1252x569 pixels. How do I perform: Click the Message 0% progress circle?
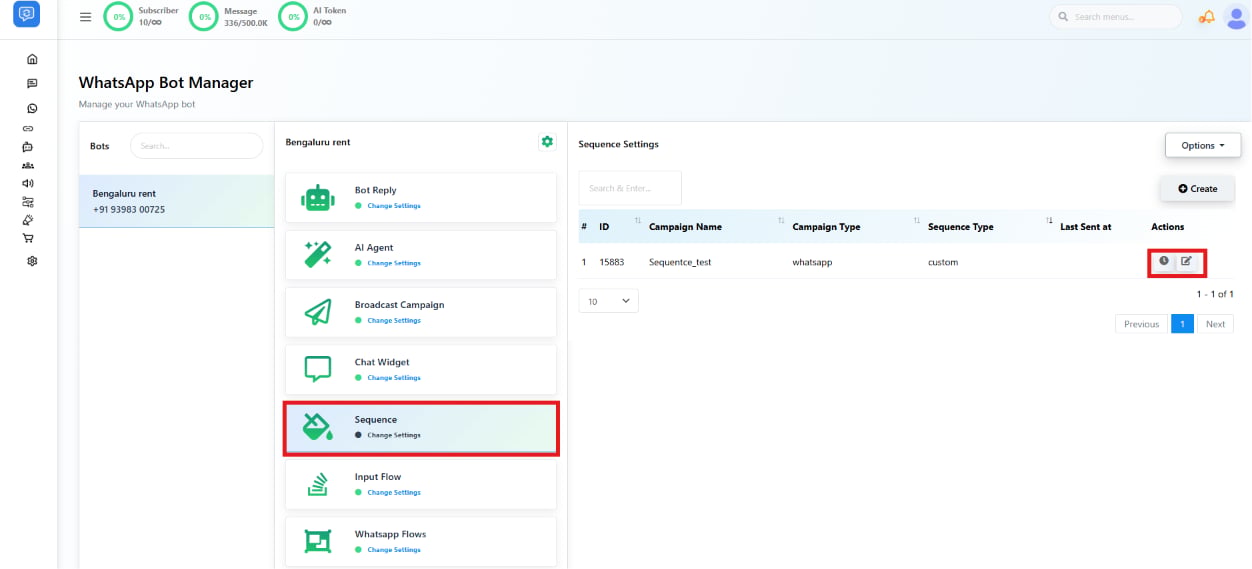point(205,17)
